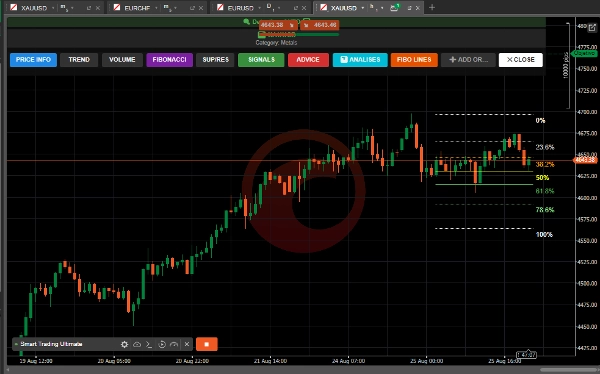This screenshot has width=600, height=374.
Task: Detach the active XAUUSD tab
Action: pos(409,8)
